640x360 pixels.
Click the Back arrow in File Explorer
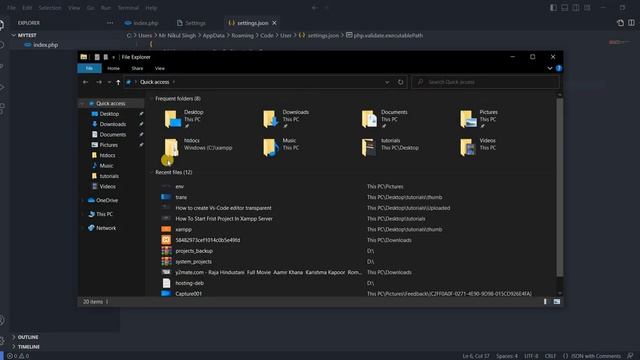86,82
